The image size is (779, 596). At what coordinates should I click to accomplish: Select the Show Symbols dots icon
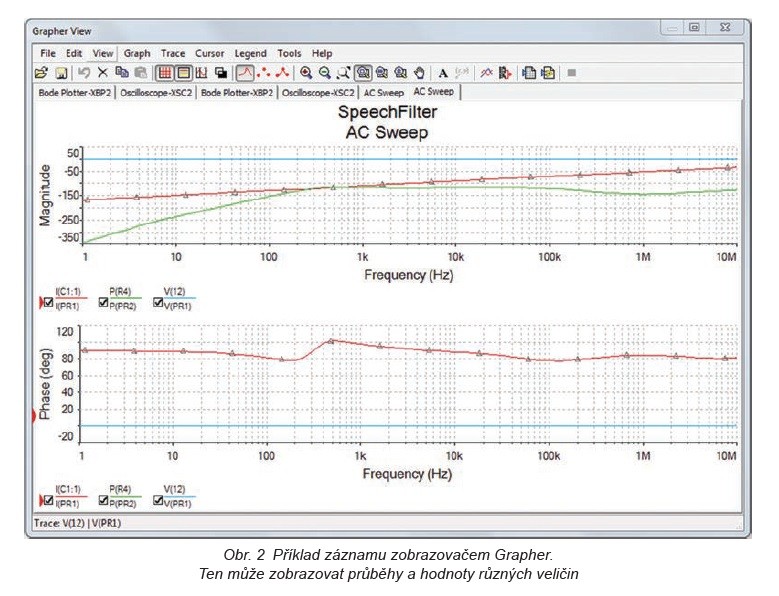pos(263,73)
